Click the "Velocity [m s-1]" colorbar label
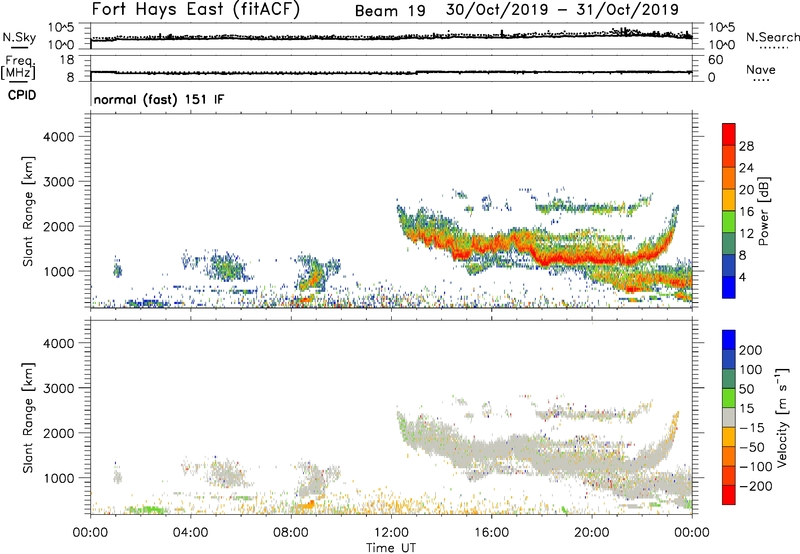Image resolution: width=800 pixels, height=554 pixels. [783, 417]
